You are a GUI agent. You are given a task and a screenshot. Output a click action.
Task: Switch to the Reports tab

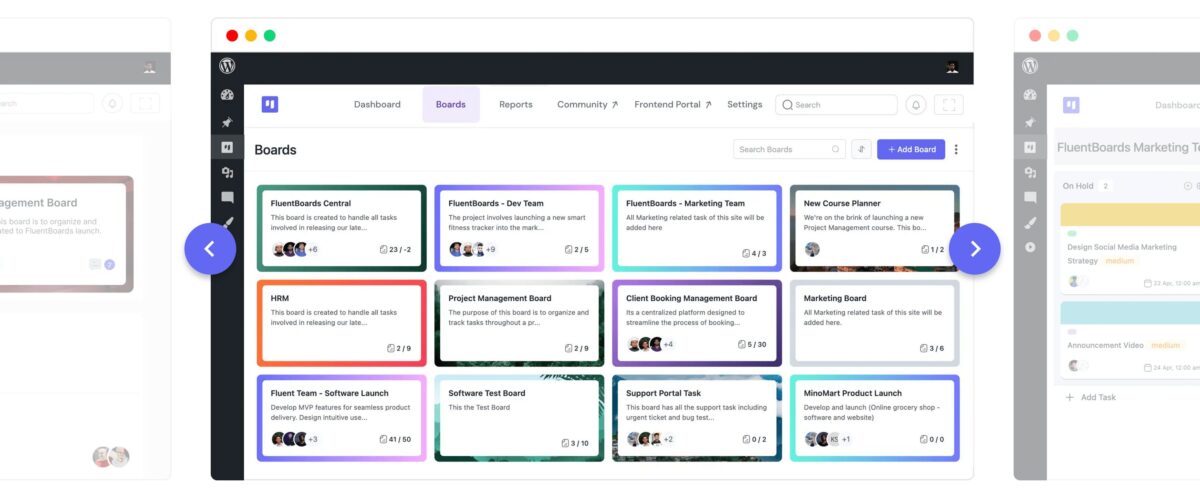coord(516,105)
